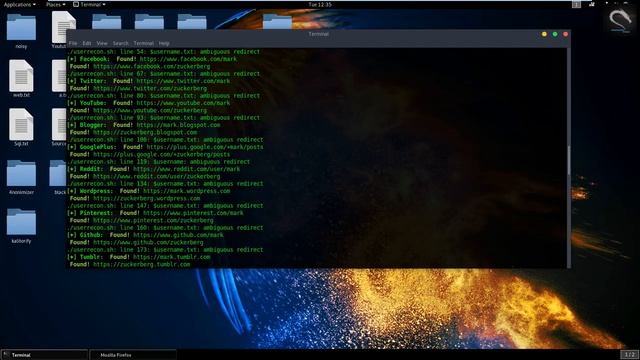Click the pinterest.com/zuckerberg link
Image resolution: width=640 pixels, height=360 pixels.
(x=153, y=220)
